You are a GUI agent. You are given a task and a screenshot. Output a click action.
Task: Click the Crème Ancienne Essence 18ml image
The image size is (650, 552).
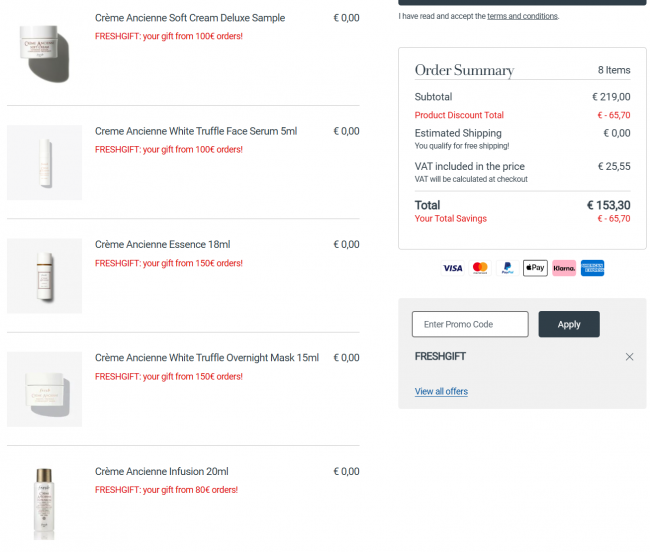44,275
